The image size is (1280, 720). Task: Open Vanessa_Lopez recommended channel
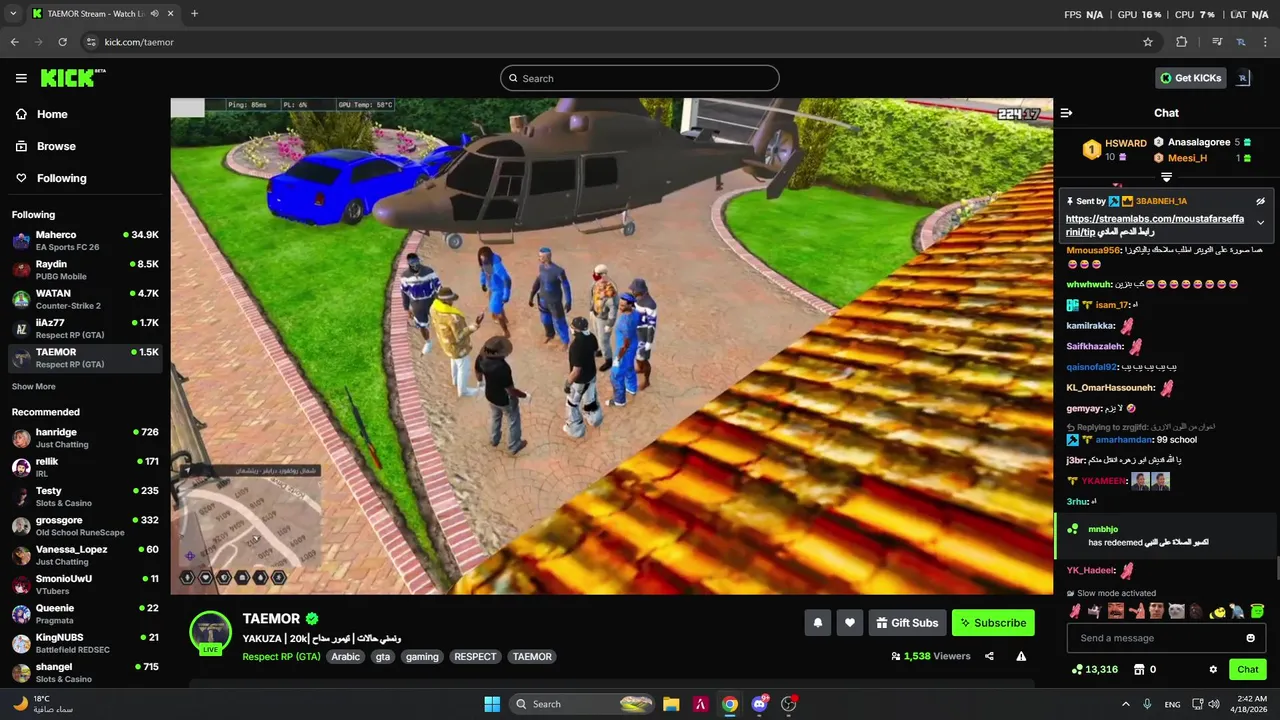pyautogui.click(x=85, y=555)
